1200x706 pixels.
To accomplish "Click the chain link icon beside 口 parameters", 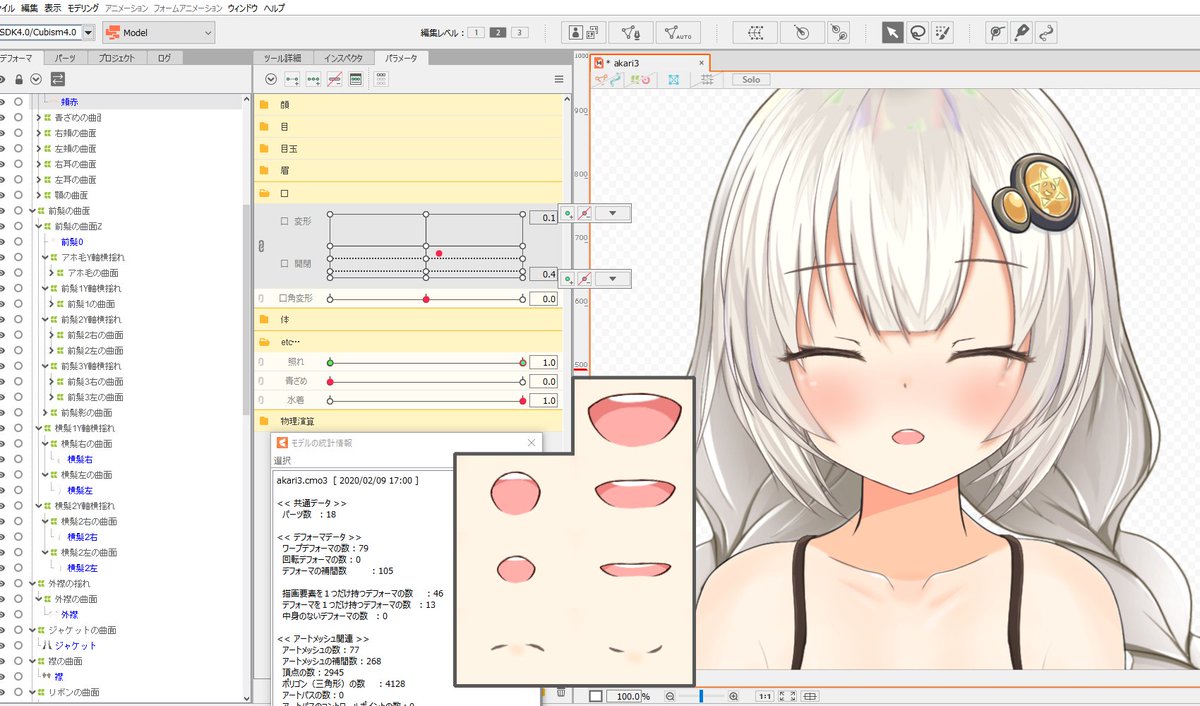I will (x=262, y=245).
